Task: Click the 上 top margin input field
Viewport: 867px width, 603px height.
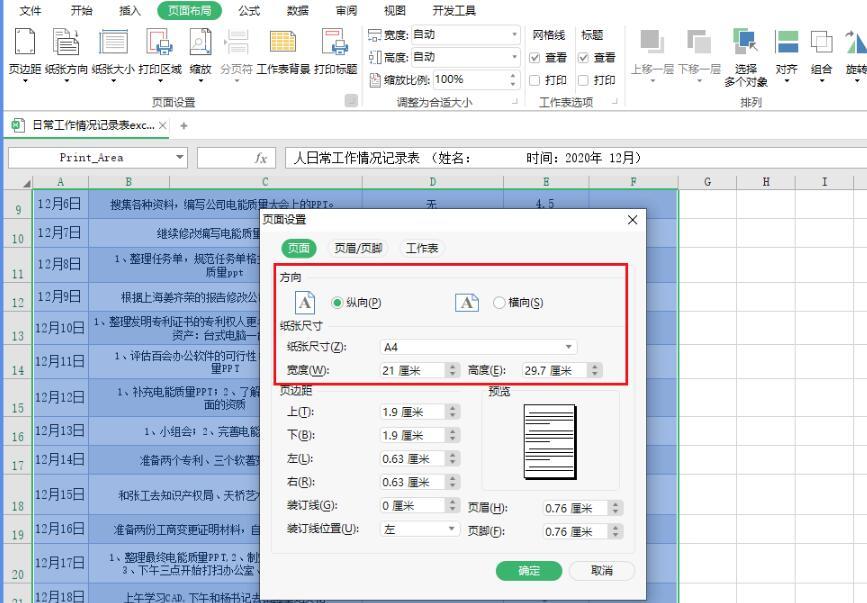Action: click(411, 411)
